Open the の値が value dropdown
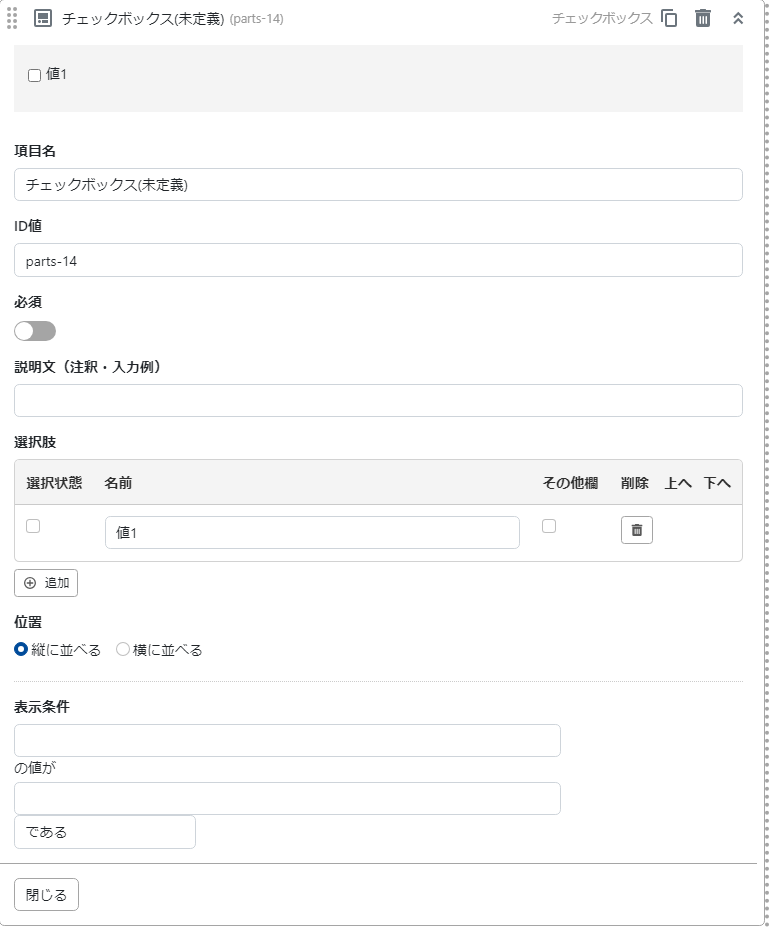This screenshot has width=773, height=927. tap(287, 799)
